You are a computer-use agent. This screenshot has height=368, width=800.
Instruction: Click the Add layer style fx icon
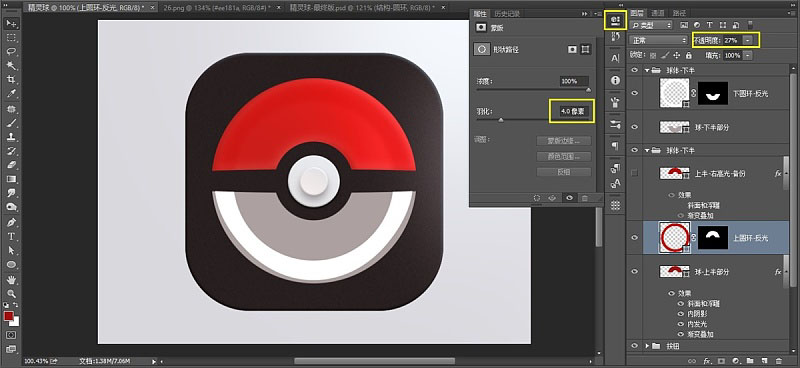click(707, 361)
